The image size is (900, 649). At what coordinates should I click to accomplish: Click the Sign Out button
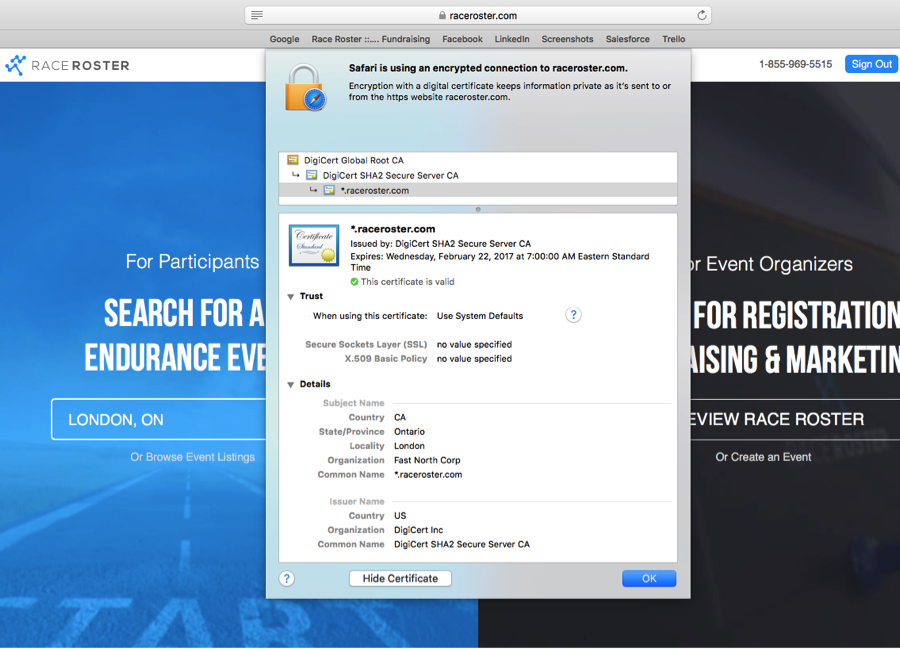pyautogui.click(x=871, y=64)
